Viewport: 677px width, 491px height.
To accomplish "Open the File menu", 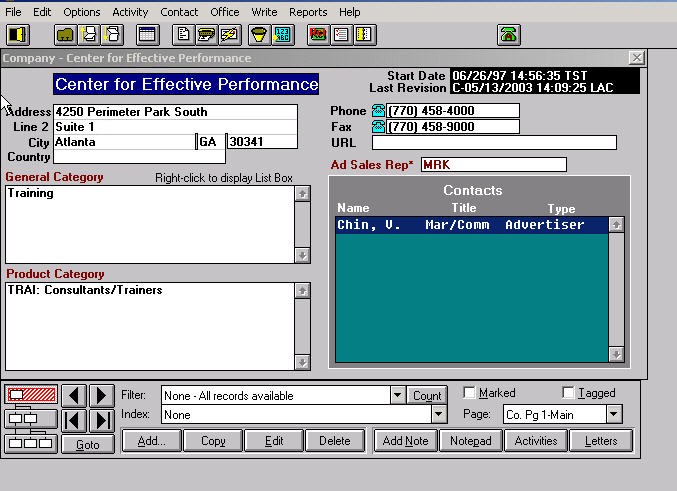I will pyautogui.click(x=13, y=12).
